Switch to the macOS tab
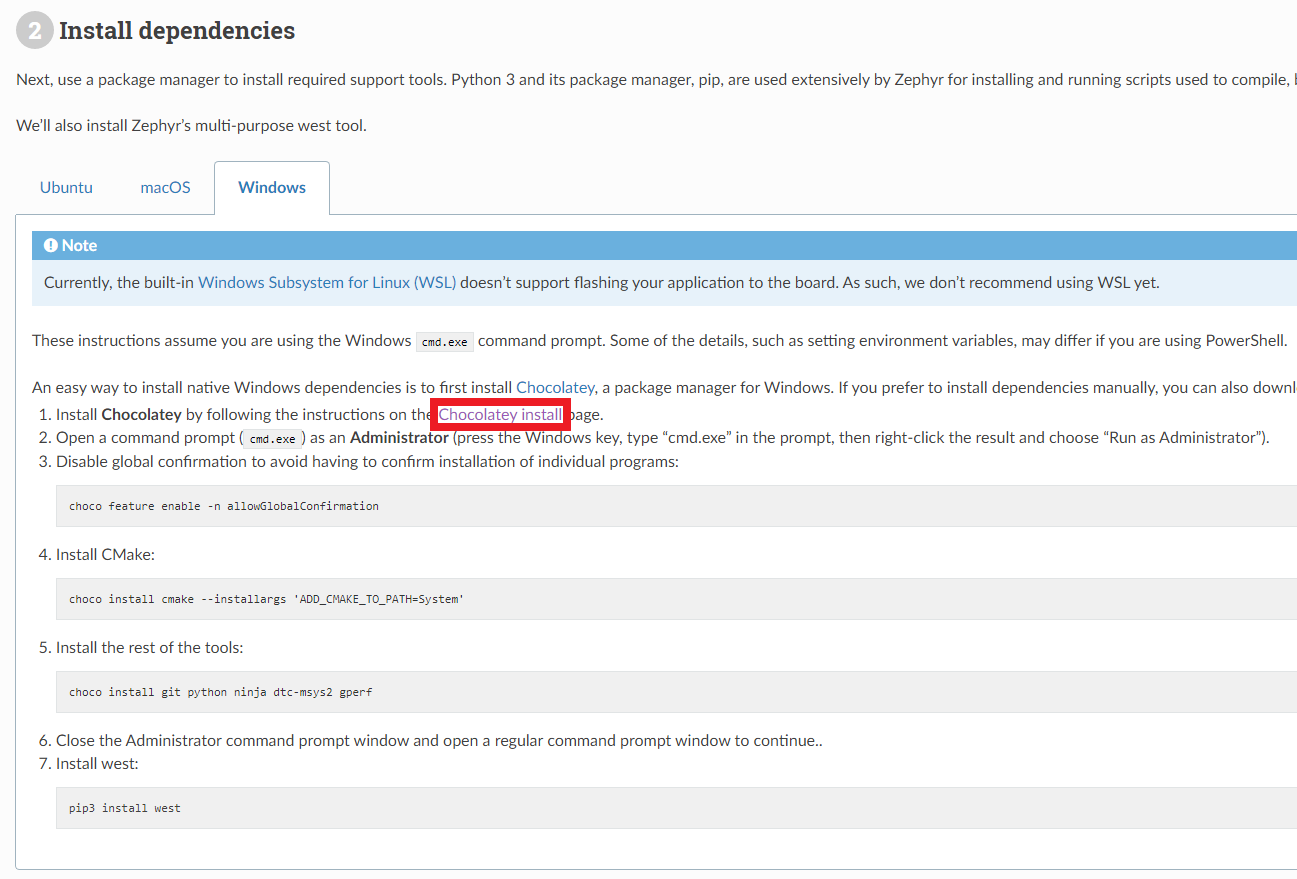Image resolution: width=1297 pixels, height=879 pixels. [x=165, y=187]
